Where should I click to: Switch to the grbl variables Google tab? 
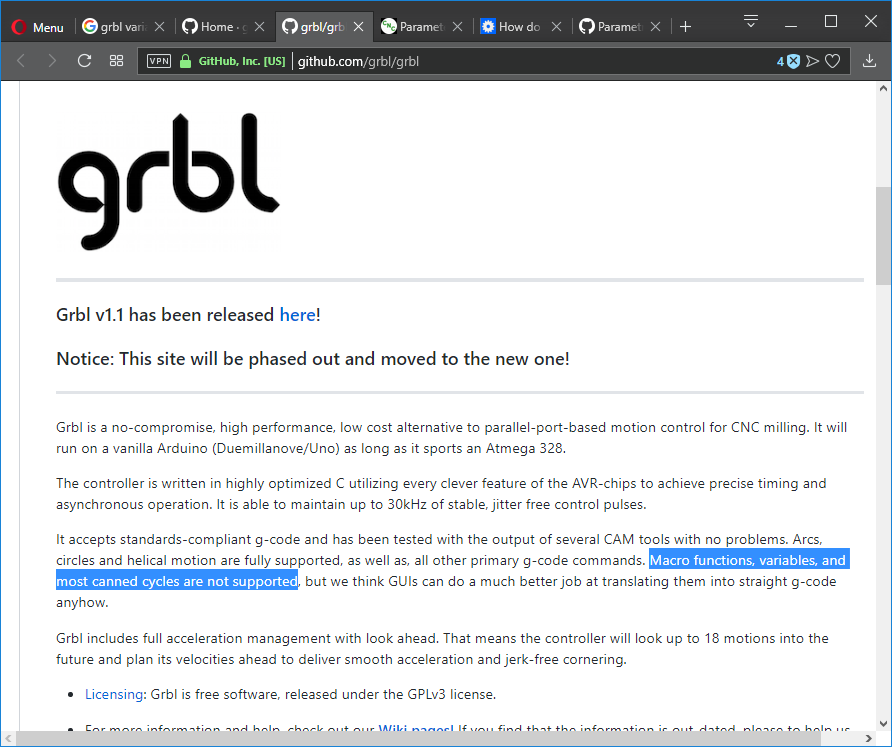115,27
